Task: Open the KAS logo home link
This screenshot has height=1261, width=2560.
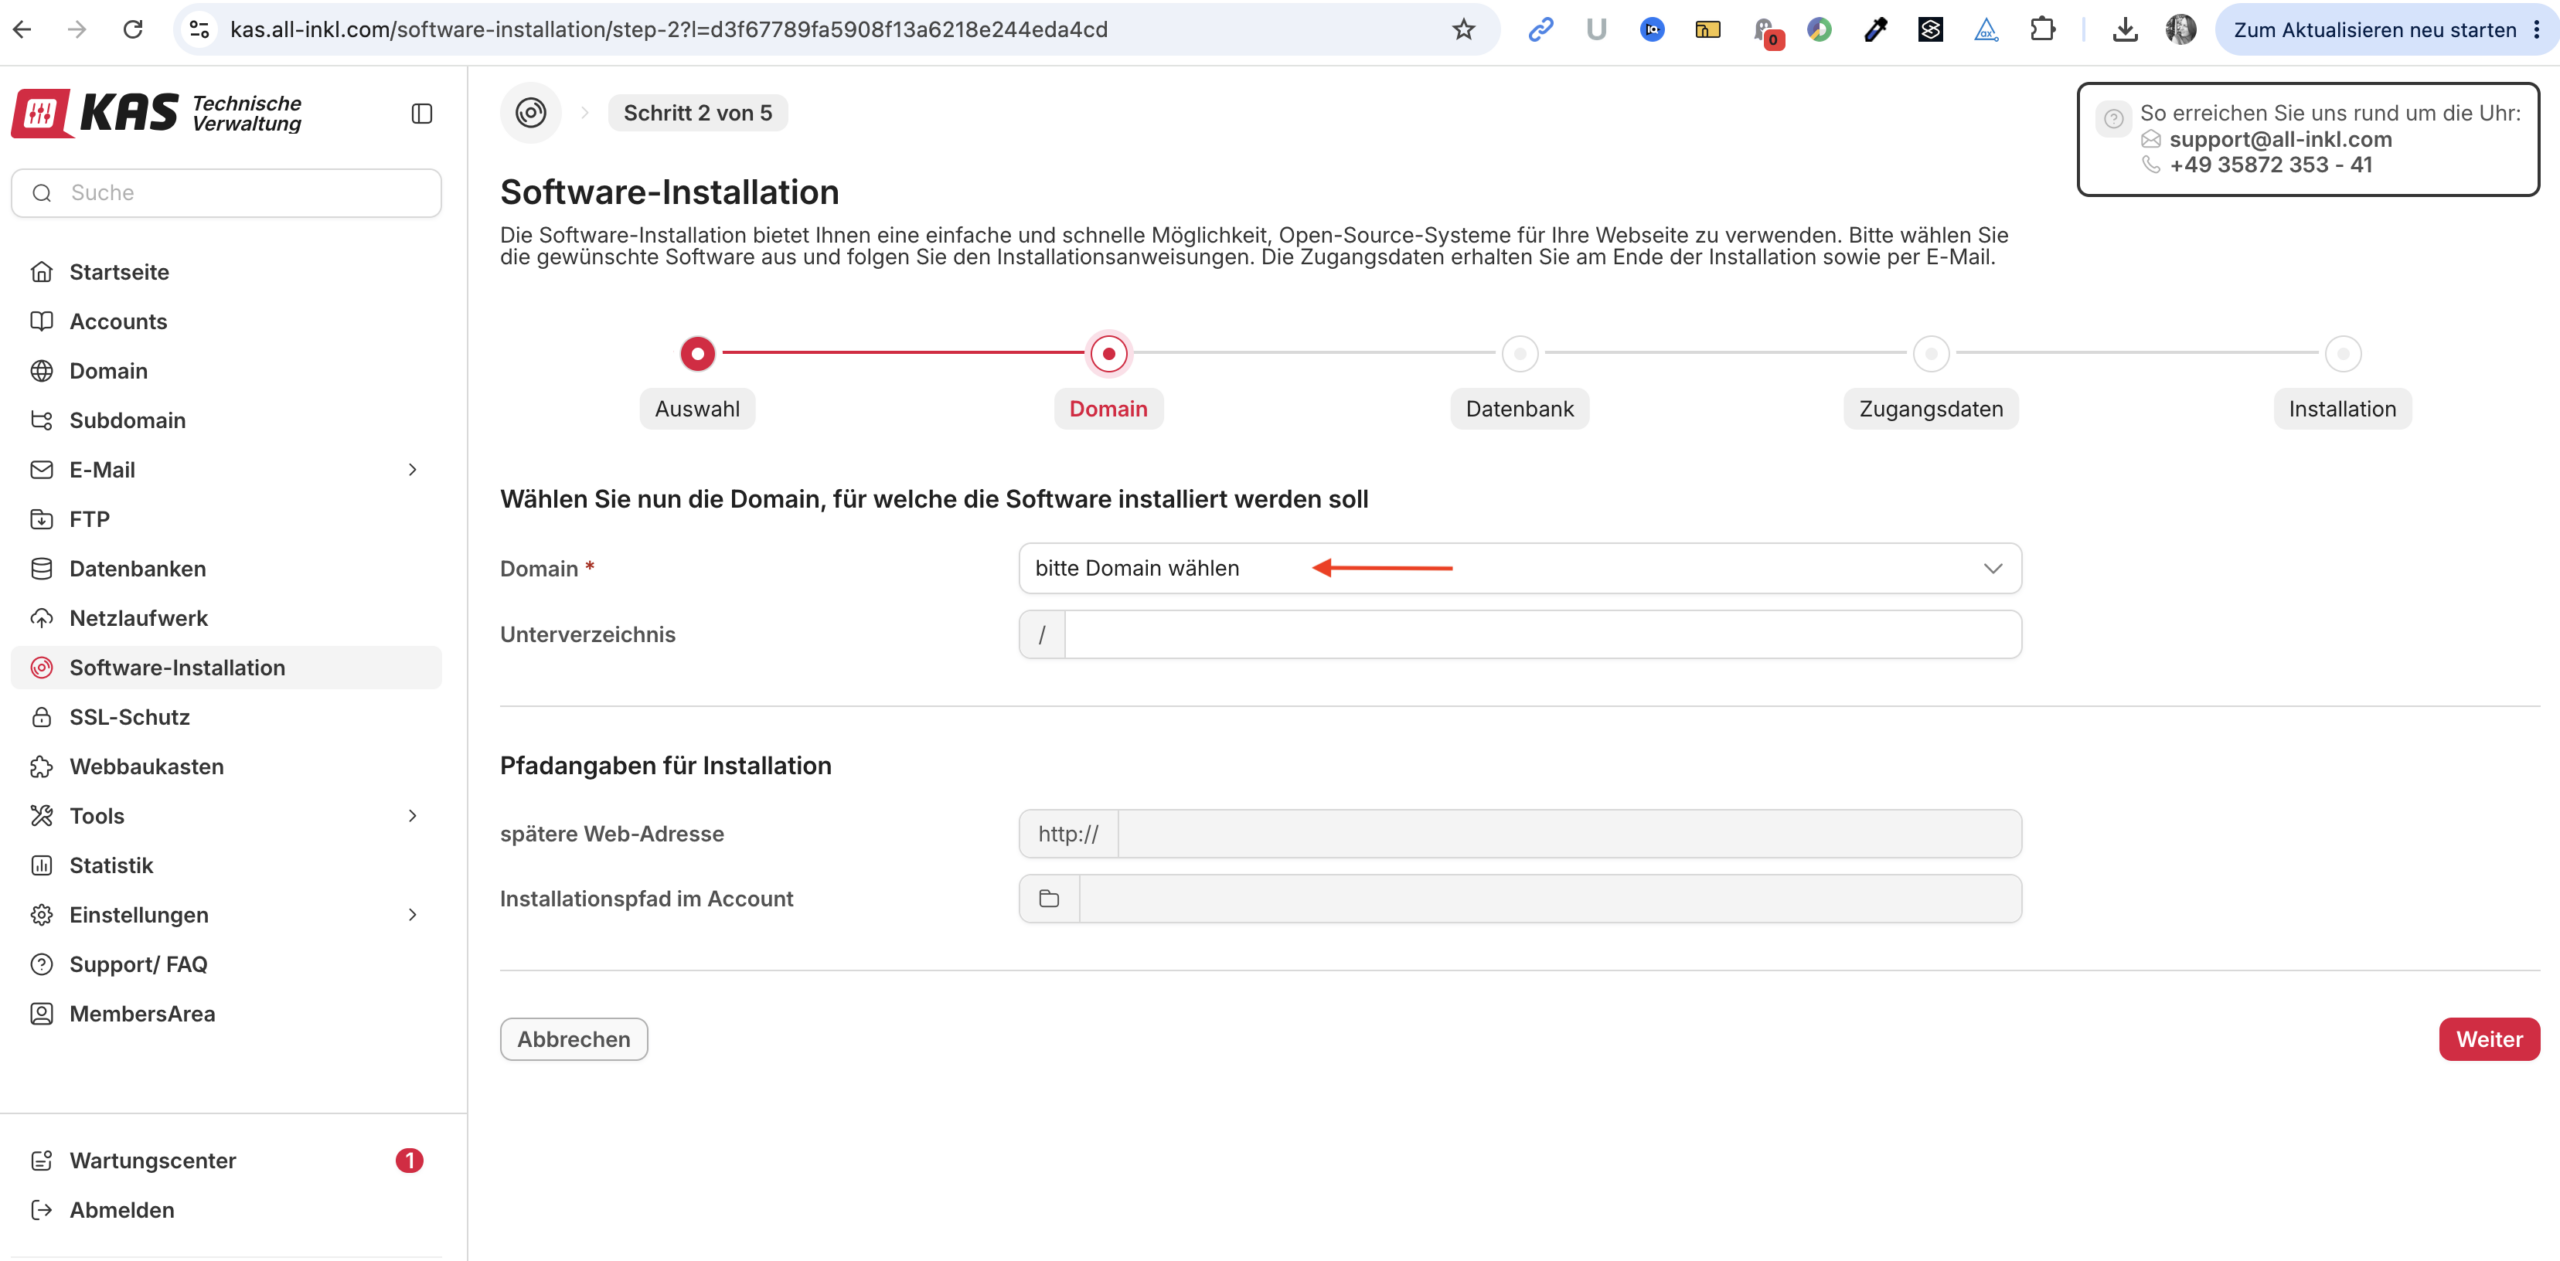Action: point(157,113)
